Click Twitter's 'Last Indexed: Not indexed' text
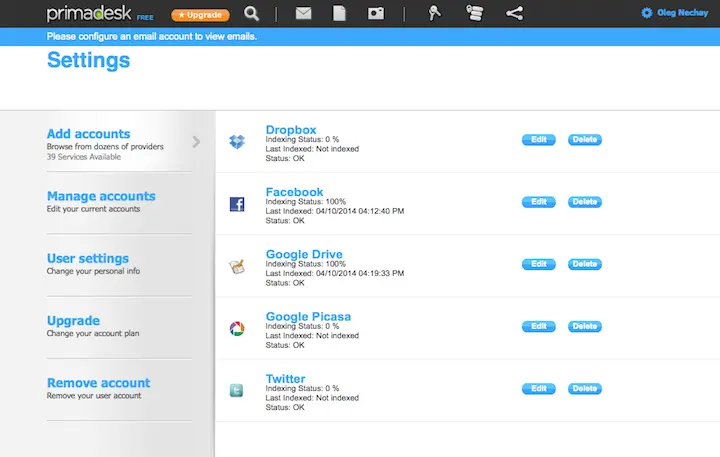Image resolution: width=720 pixels, height=457 pixels. click(312, 398)
